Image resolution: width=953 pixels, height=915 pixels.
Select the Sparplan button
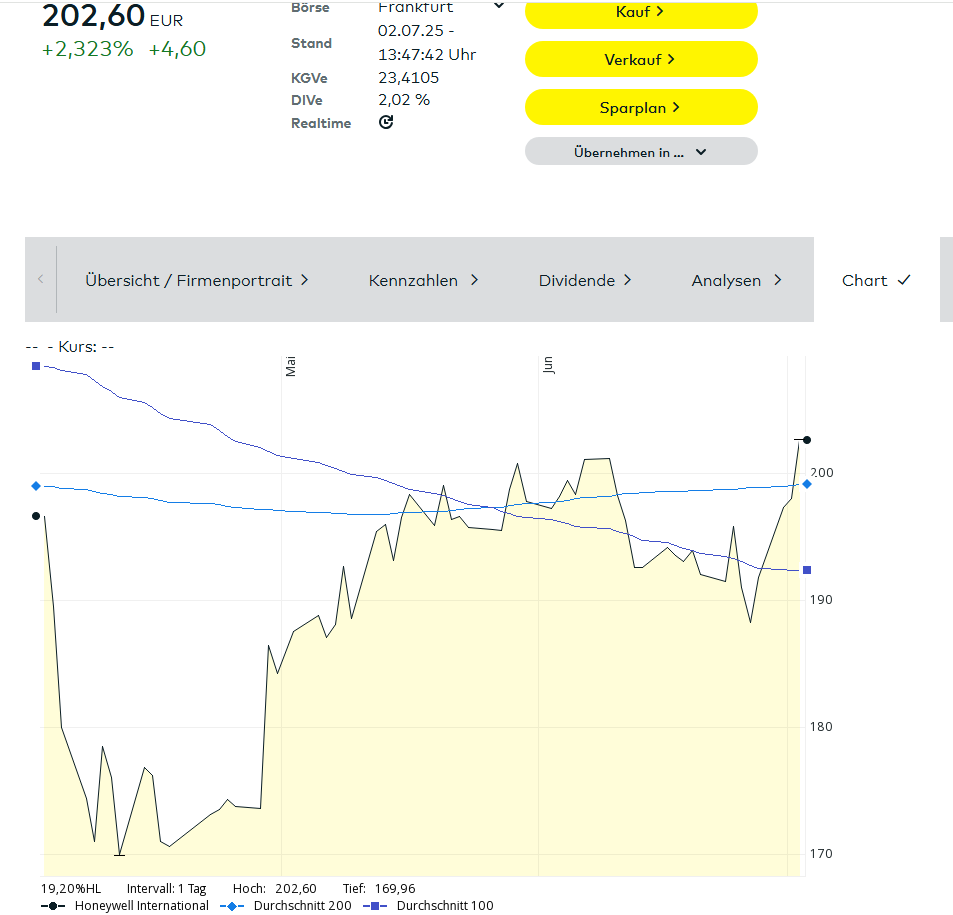pyautogui.click(x=641, y=107)
